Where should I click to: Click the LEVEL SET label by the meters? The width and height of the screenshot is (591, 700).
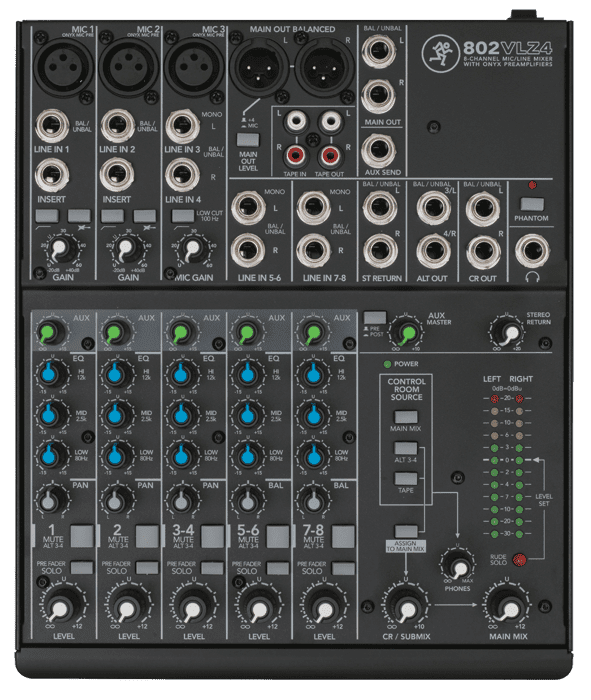point(544,500)
